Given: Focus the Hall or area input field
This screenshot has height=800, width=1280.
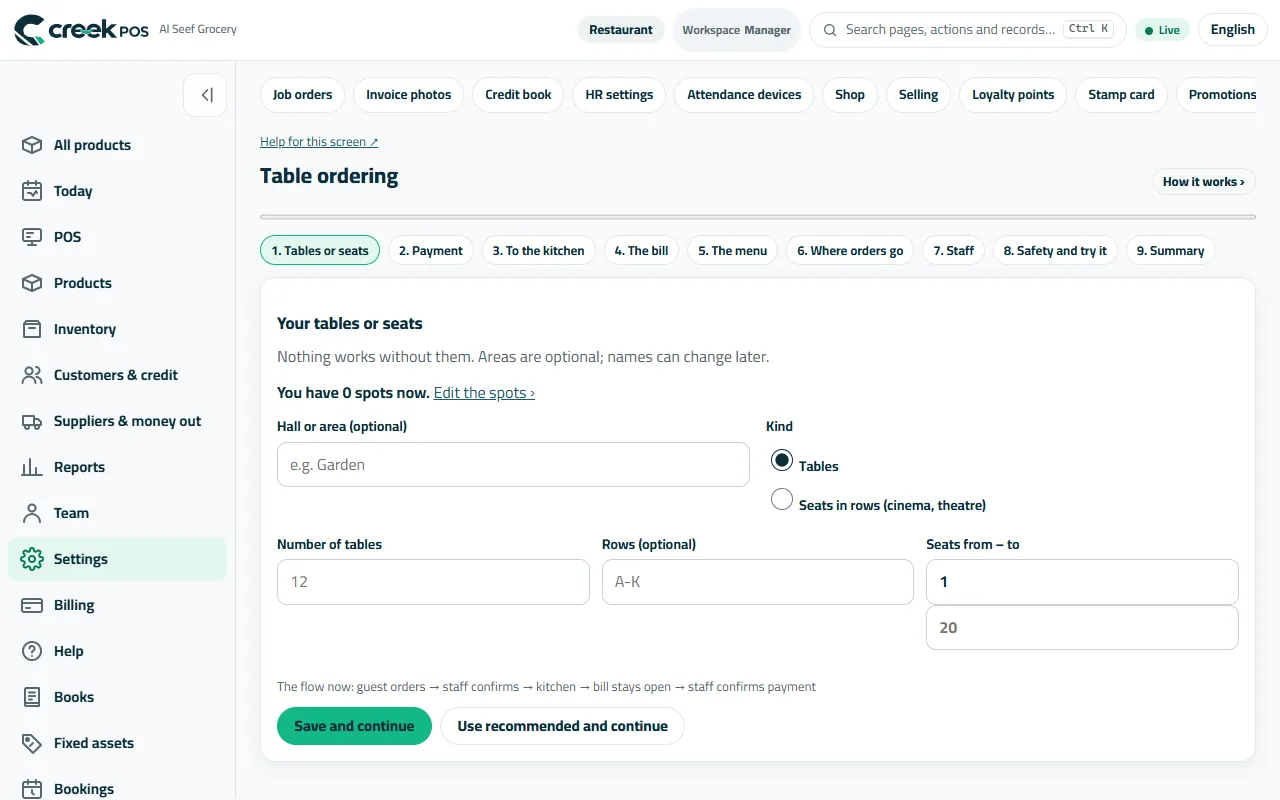Looking at the screenshot, I should pyautogui.click(x=513, y=465).
